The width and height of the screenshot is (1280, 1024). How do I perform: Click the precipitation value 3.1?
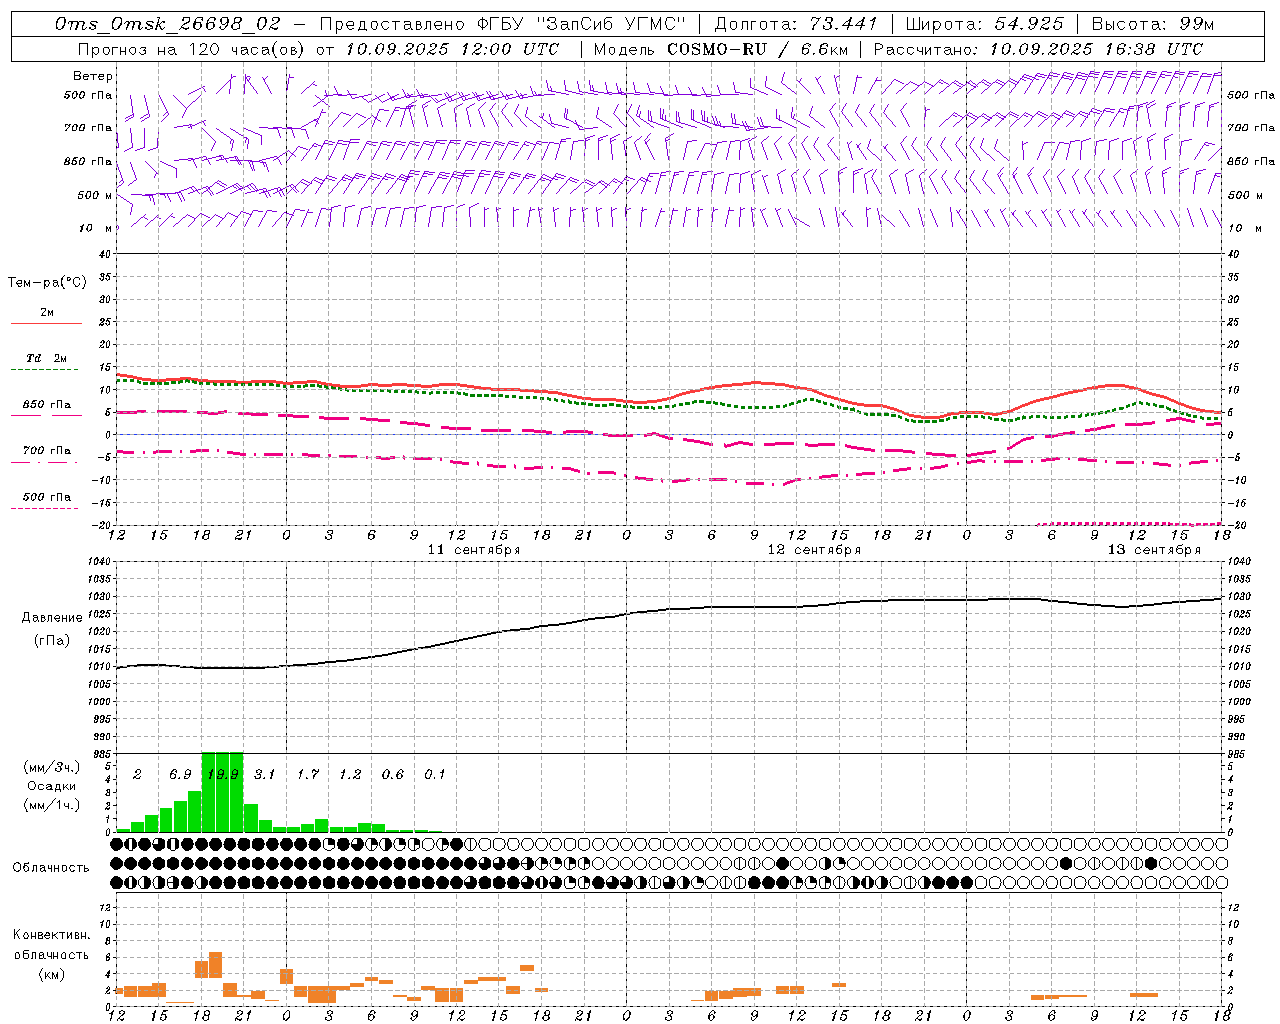[264, 775]
